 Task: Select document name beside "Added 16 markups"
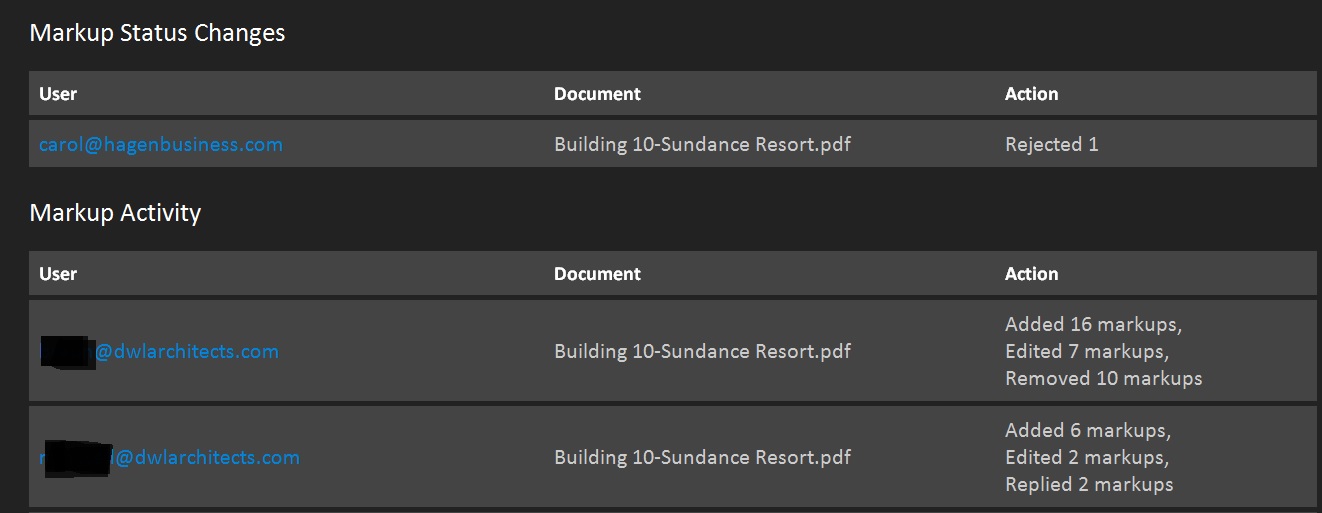[x=702, y=352]
